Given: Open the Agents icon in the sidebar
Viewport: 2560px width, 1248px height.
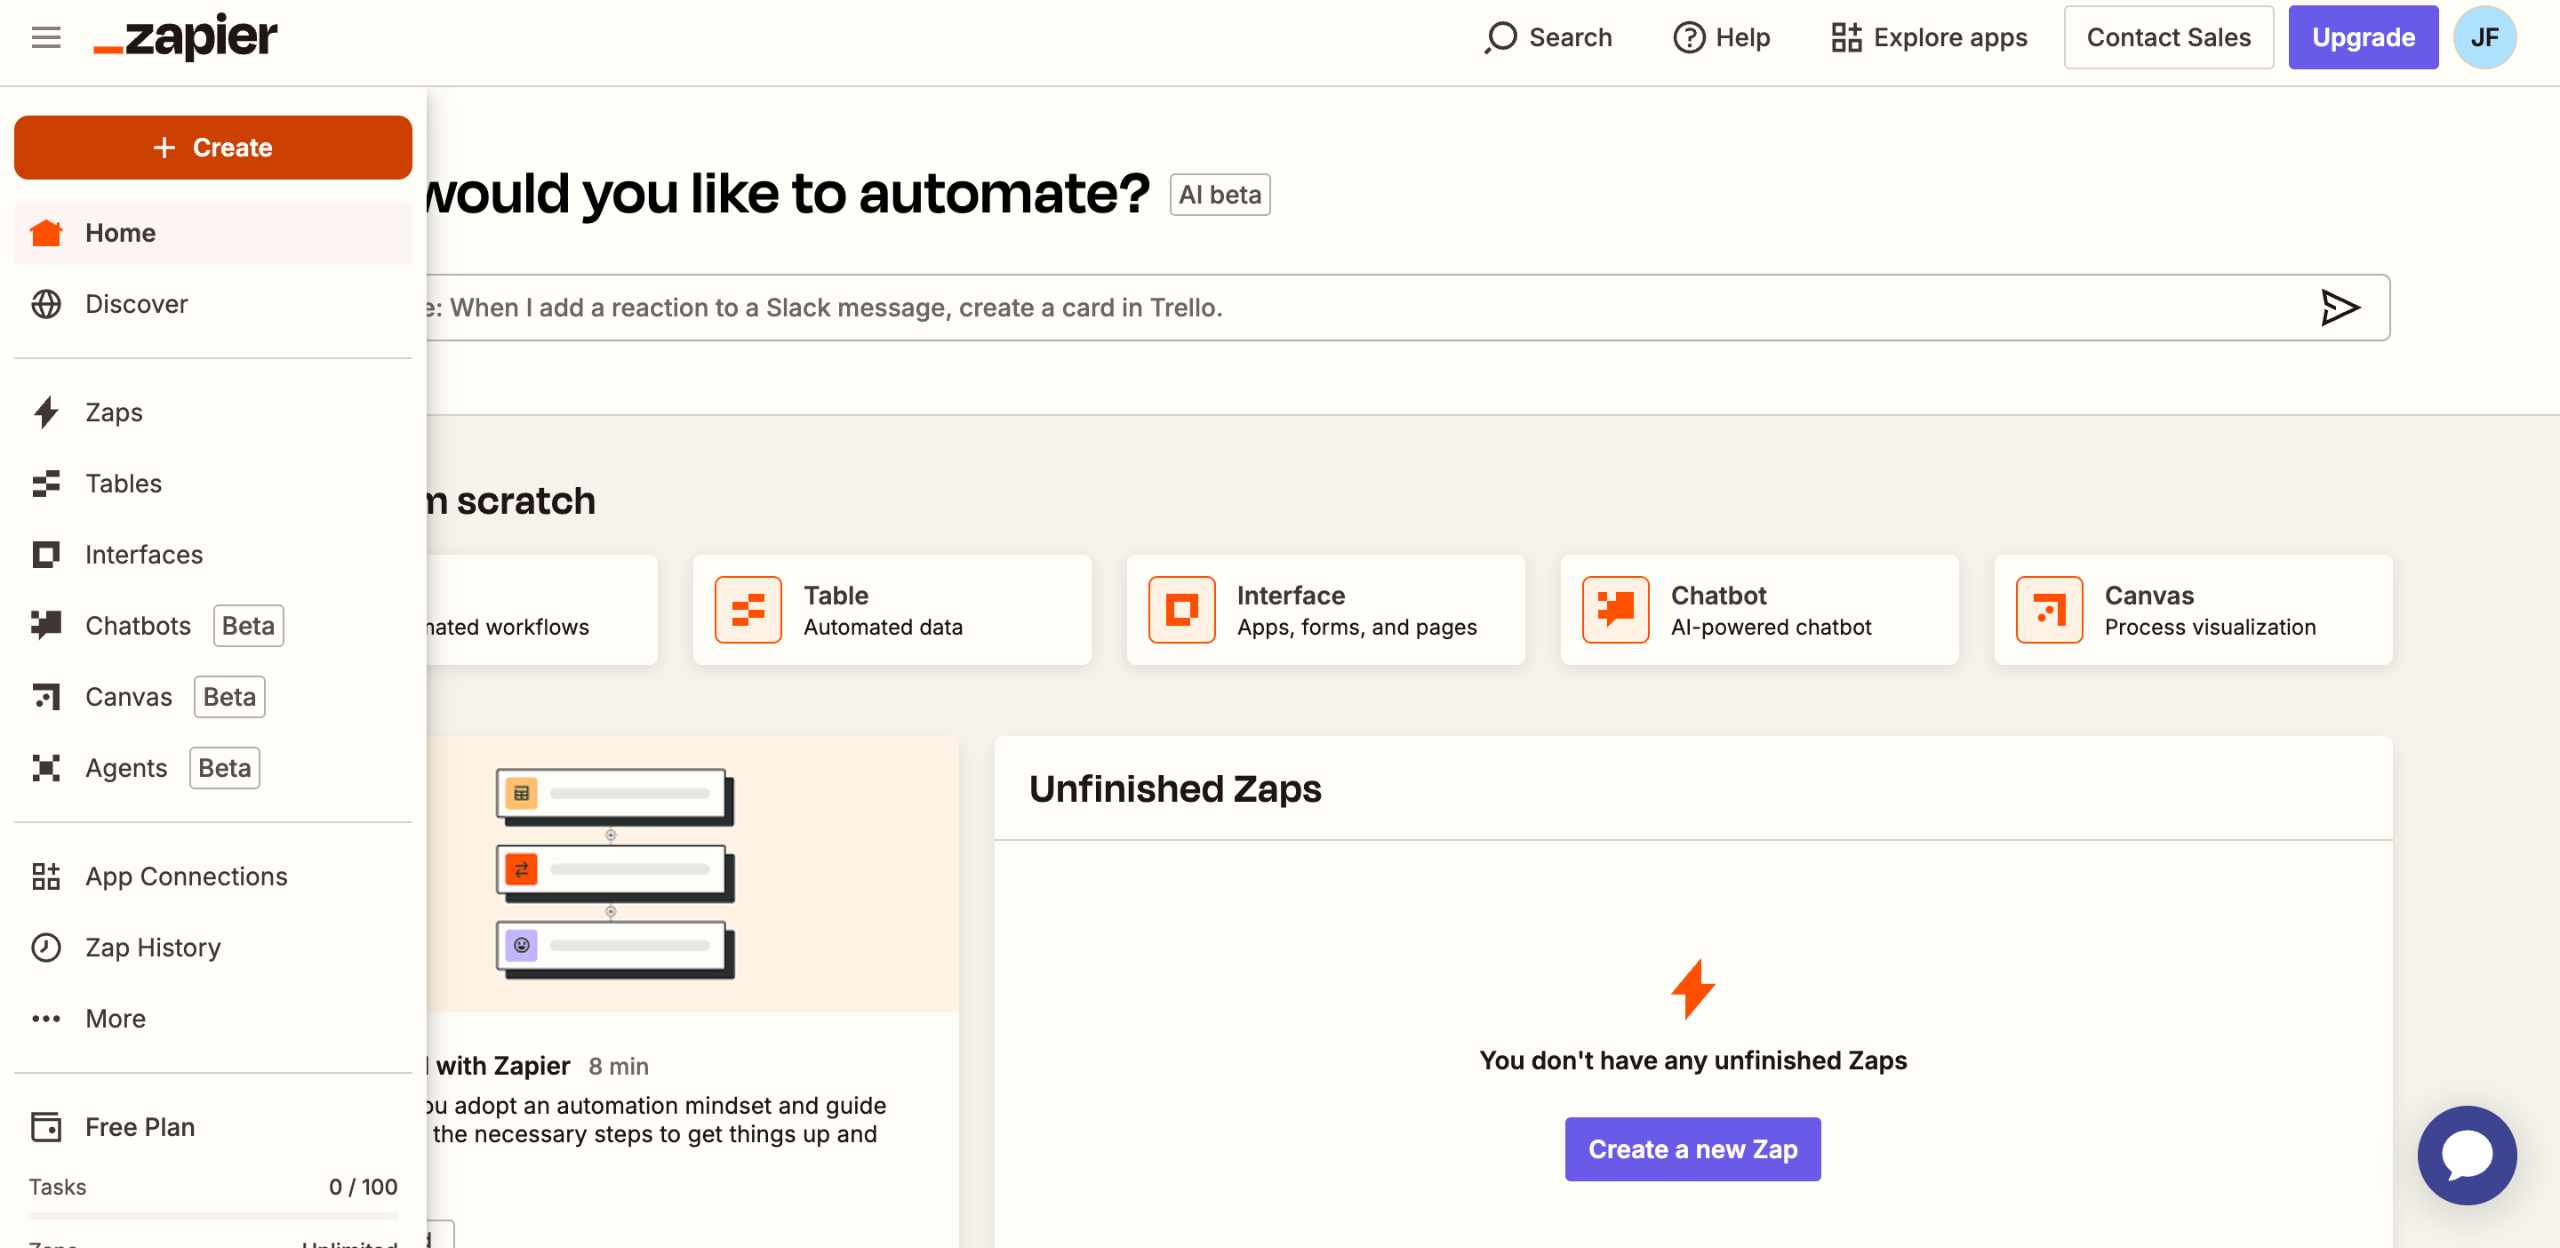Looking at the screenshot, I should coord(46,768).
